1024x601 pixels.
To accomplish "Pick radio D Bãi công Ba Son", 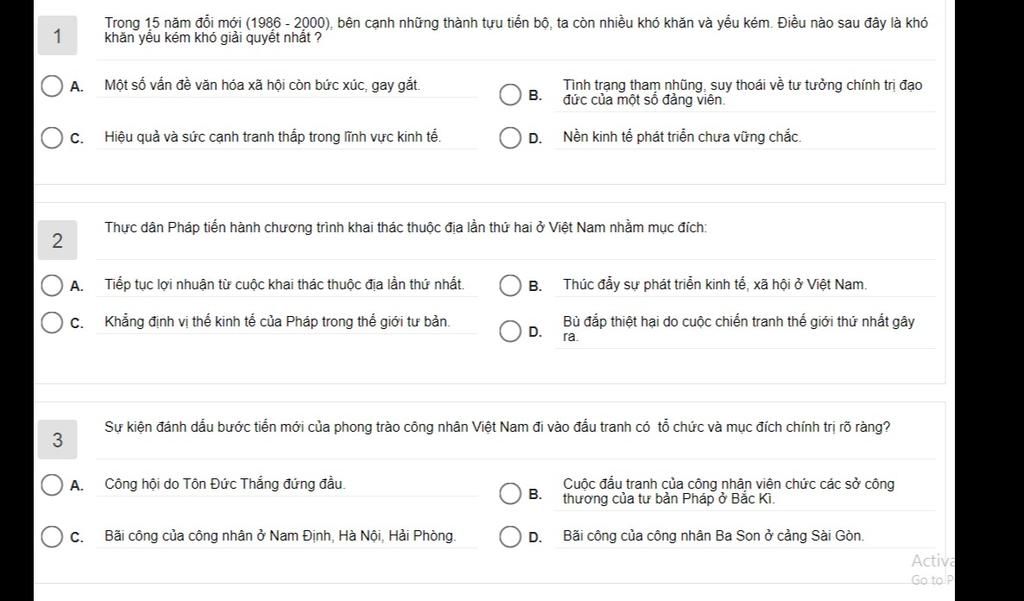I will (510, 537).
